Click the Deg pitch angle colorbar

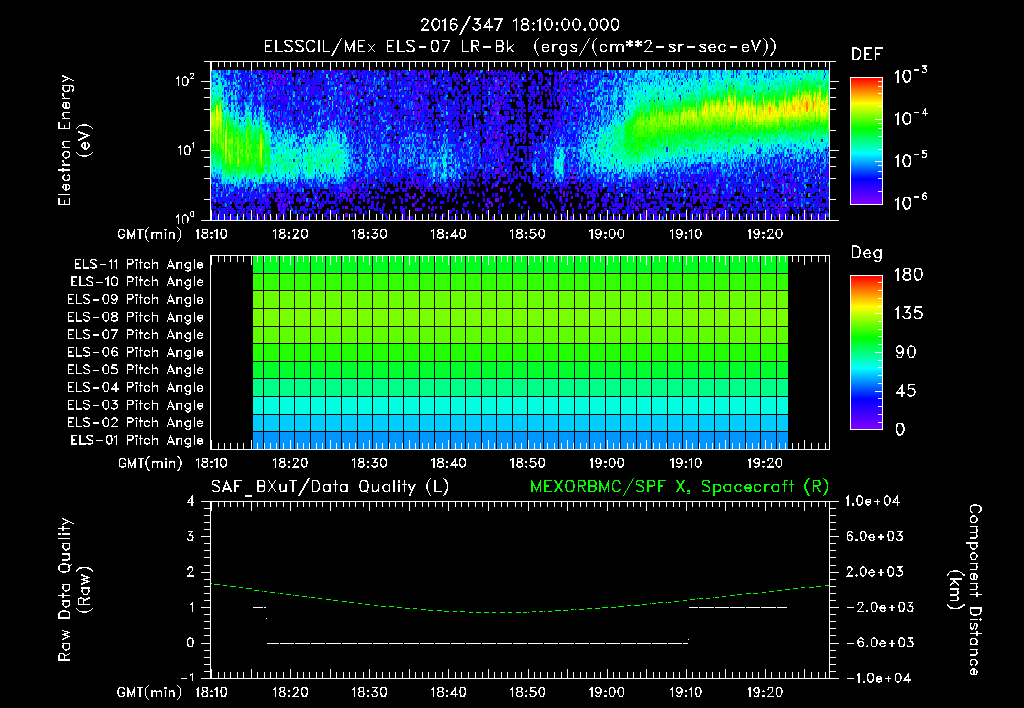(x=866, y=353)
